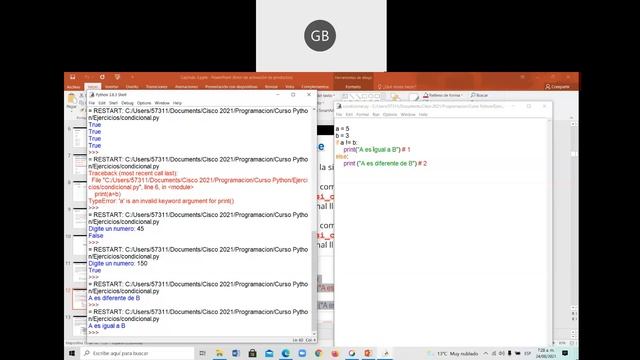Viewport: 640px width, 360px height.
Task: Click 'Digite un numero: 150' shell output
Action: pos(118,263)
